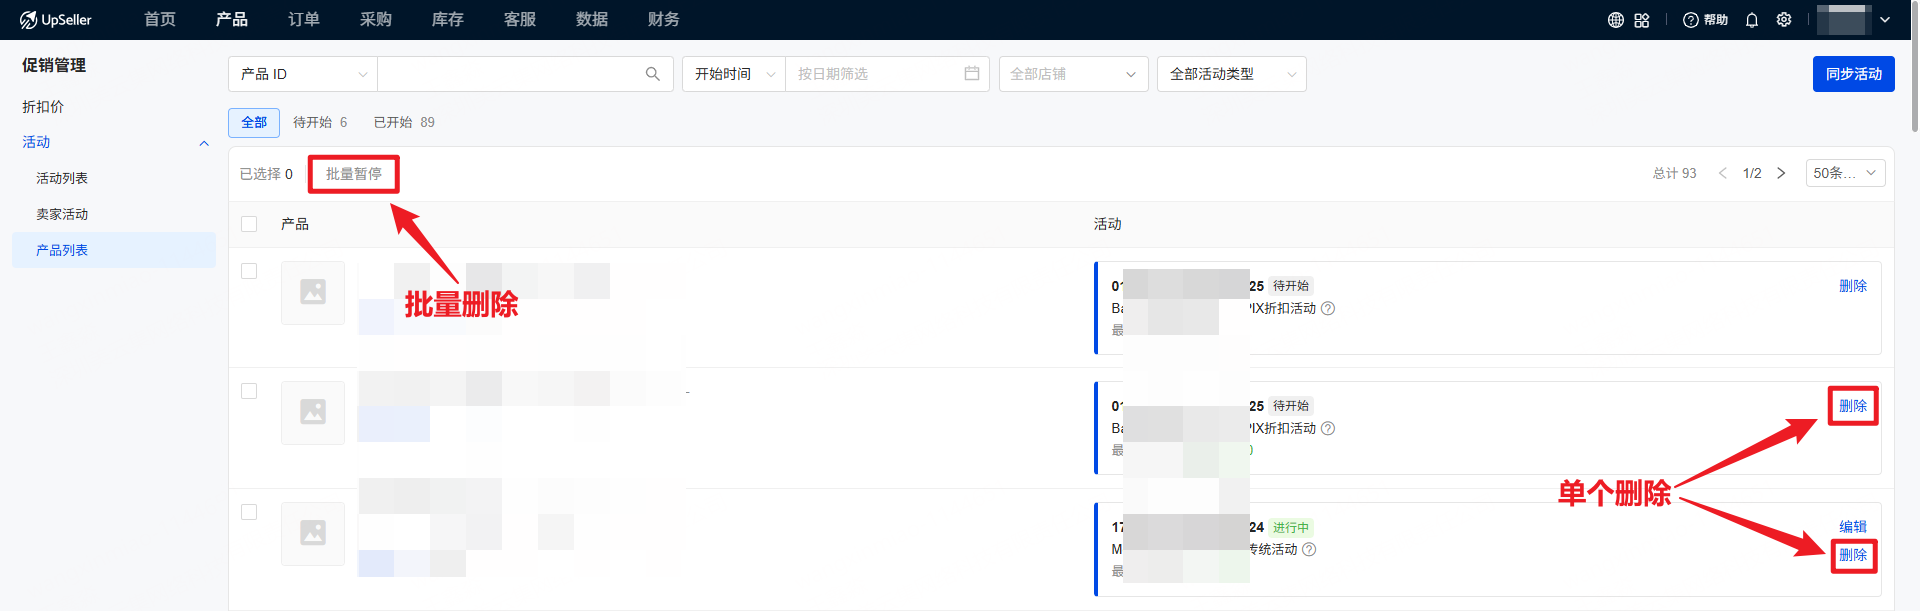Image resolution: width=1920 pixels, height=611 pixels.
Task: Click the 批量暂停 button
Action: (x=353, y=174)
